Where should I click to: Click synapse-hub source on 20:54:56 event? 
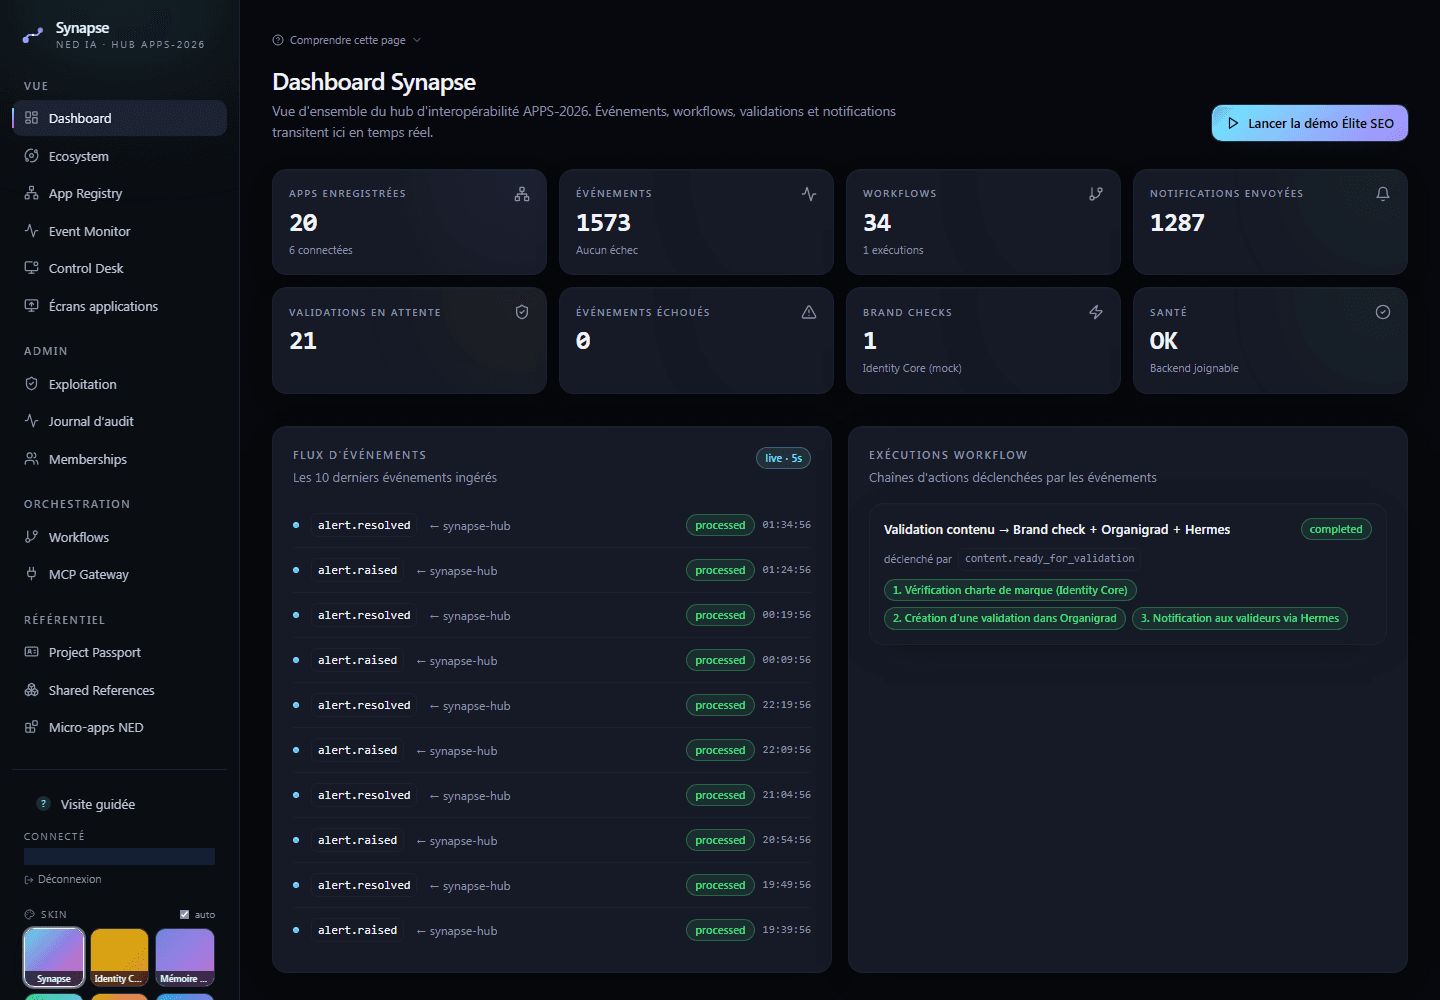(x=463, y=841)
